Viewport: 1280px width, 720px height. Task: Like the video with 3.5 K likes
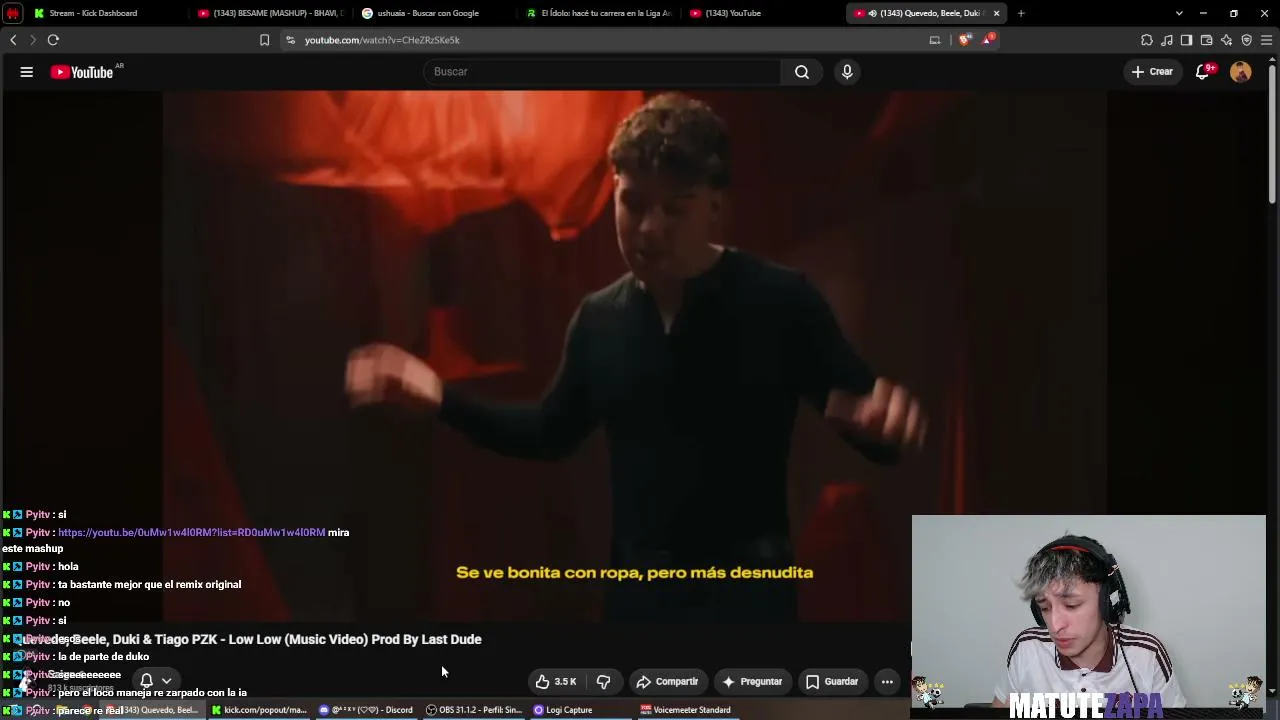pyautogui.click(x=556, y=682)
